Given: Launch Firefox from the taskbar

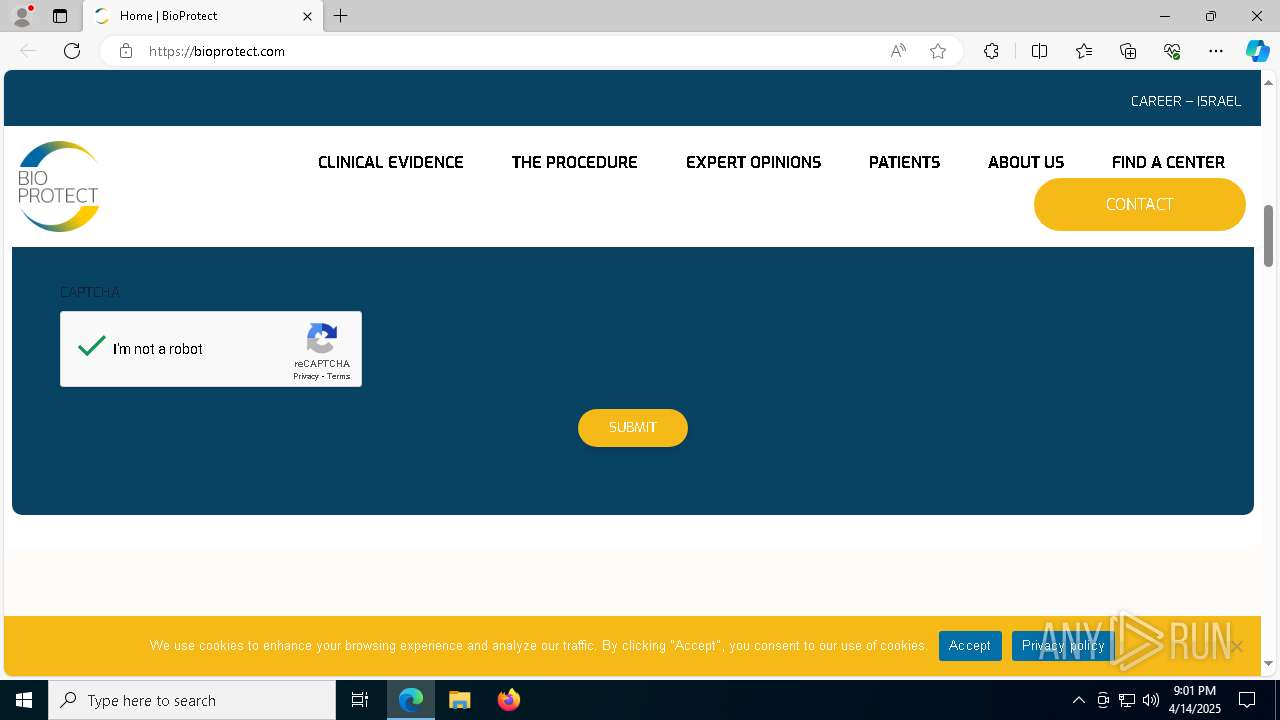Looking at the screenshot, I should [509, 700].
